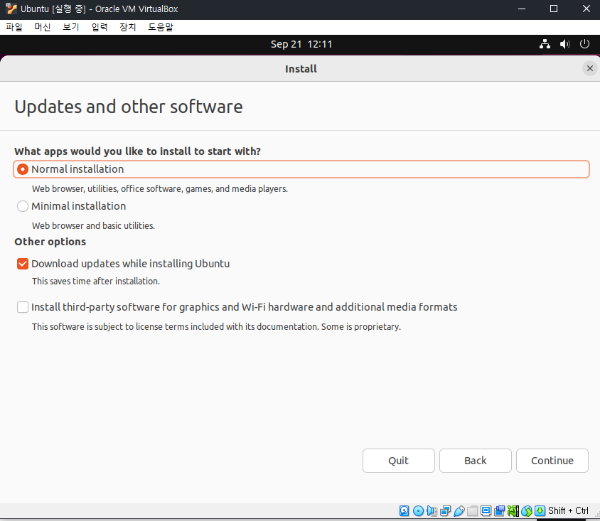Click 'Web browser and basic utilities.' text
This screenshot has width=600, height=521.
click(93, 226)
